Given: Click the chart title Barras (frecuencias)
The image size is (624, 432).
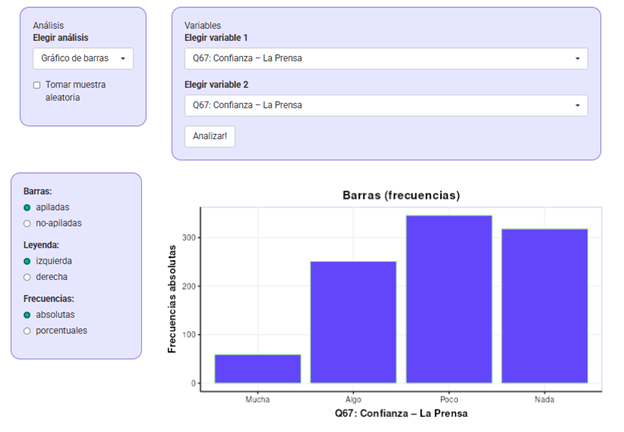Looking at the screenshot, I should tap(401, 195).
